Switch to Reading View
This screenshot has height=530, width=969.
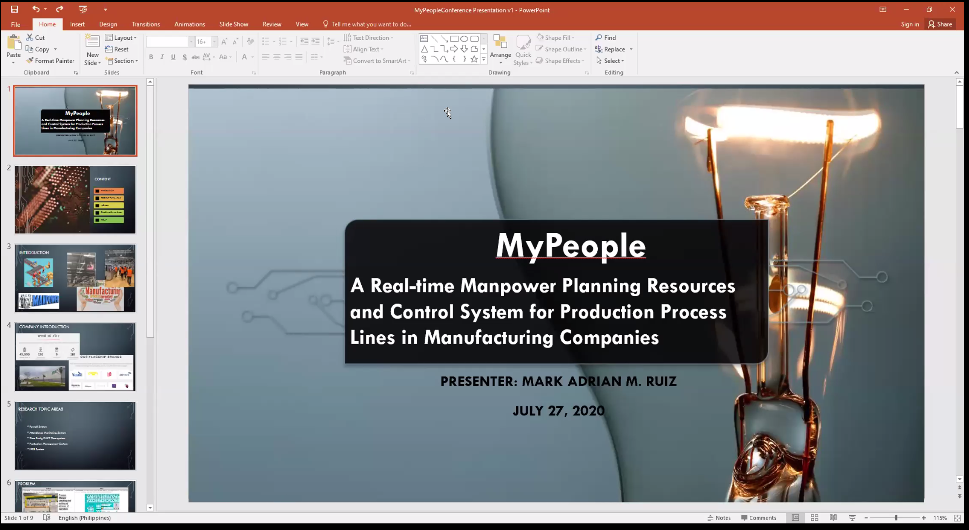833,518
